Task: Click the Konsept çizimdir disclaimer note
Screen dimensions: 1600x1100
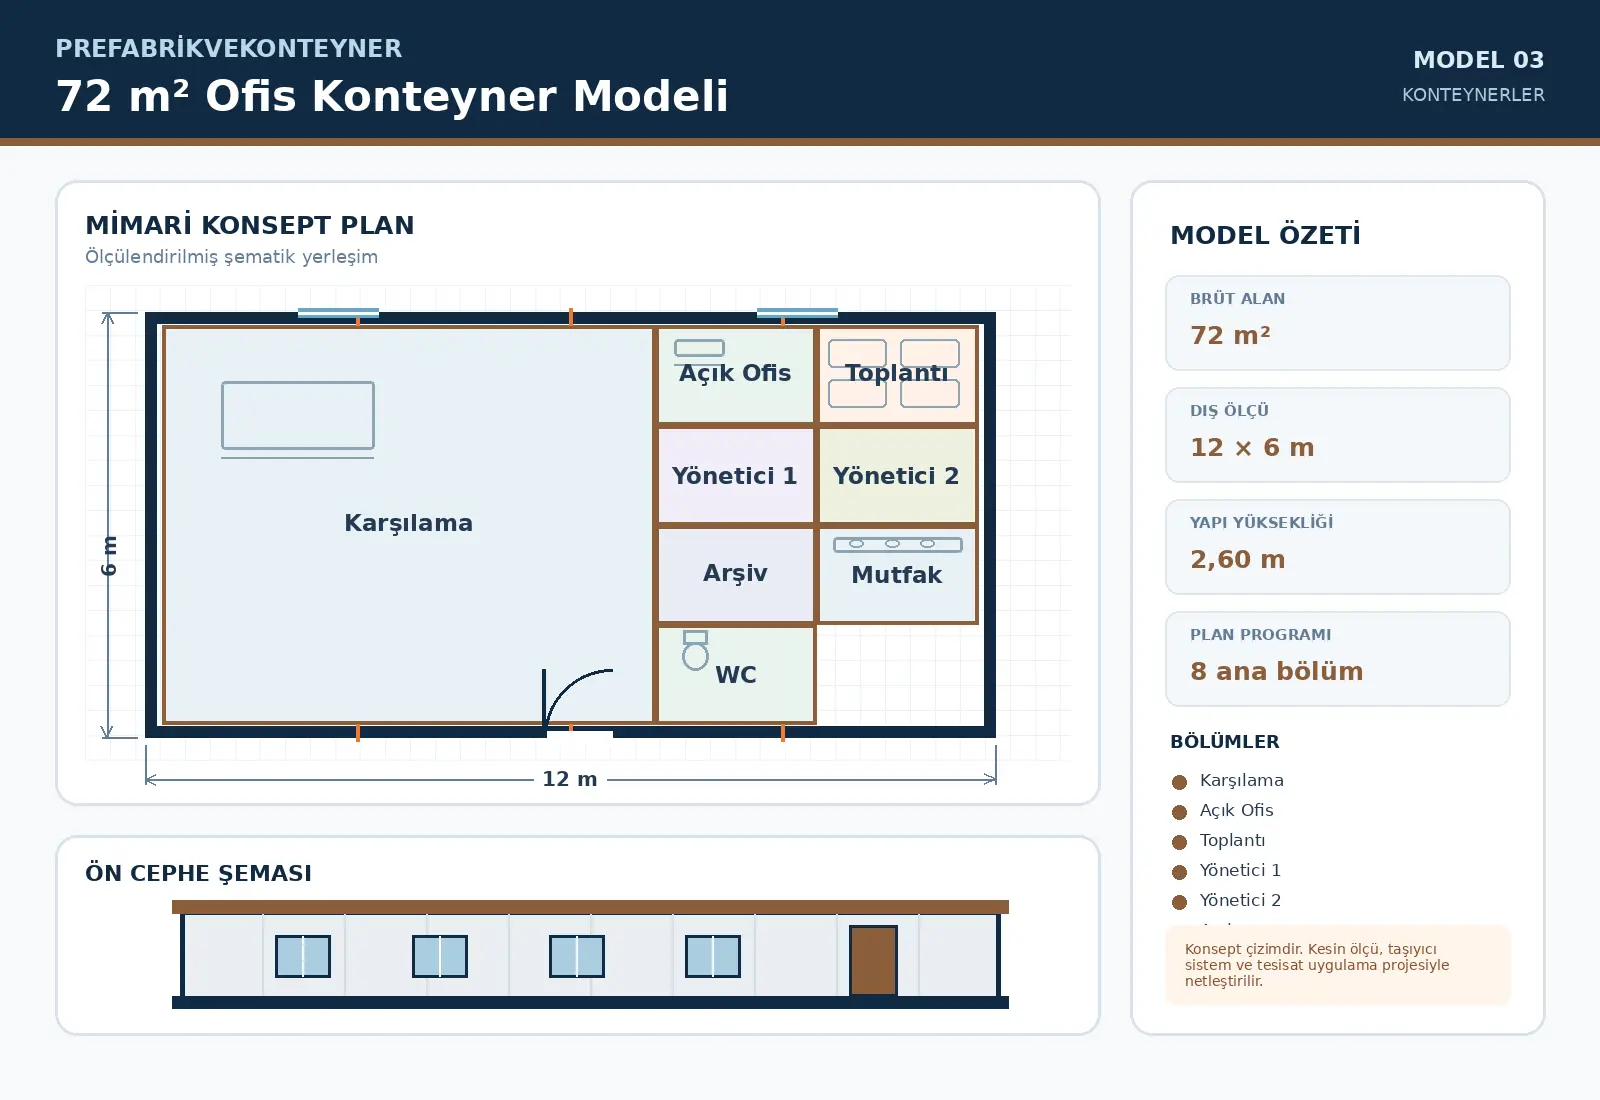Action: (1338, 965)
